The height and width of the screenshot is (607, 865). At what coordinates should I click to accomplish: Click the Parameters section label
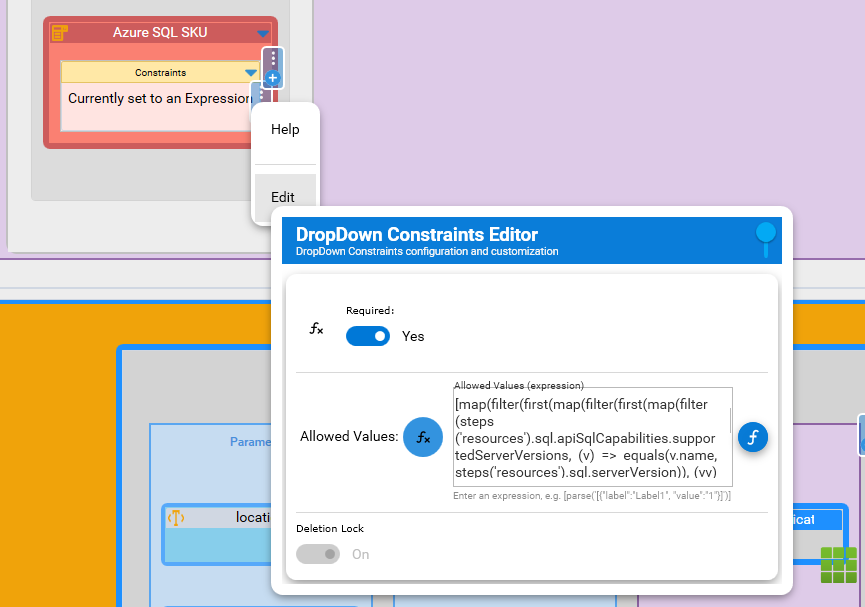pyautogui.click(x=250, y=442)
